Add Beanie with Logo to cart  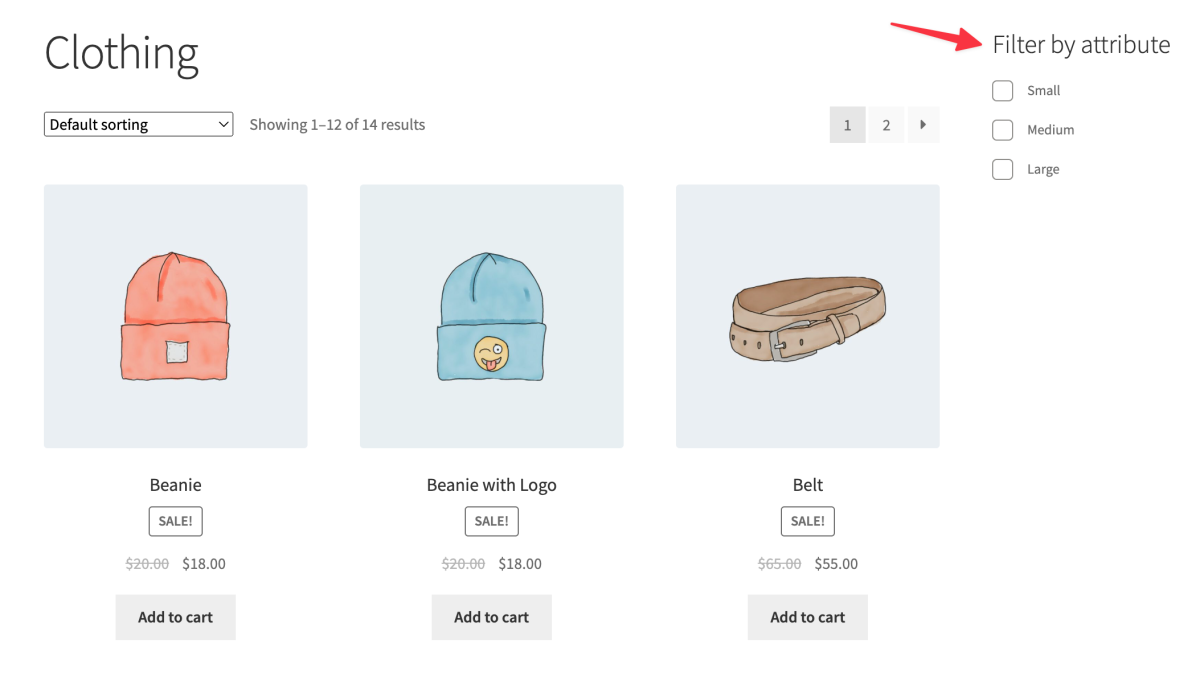491,617
